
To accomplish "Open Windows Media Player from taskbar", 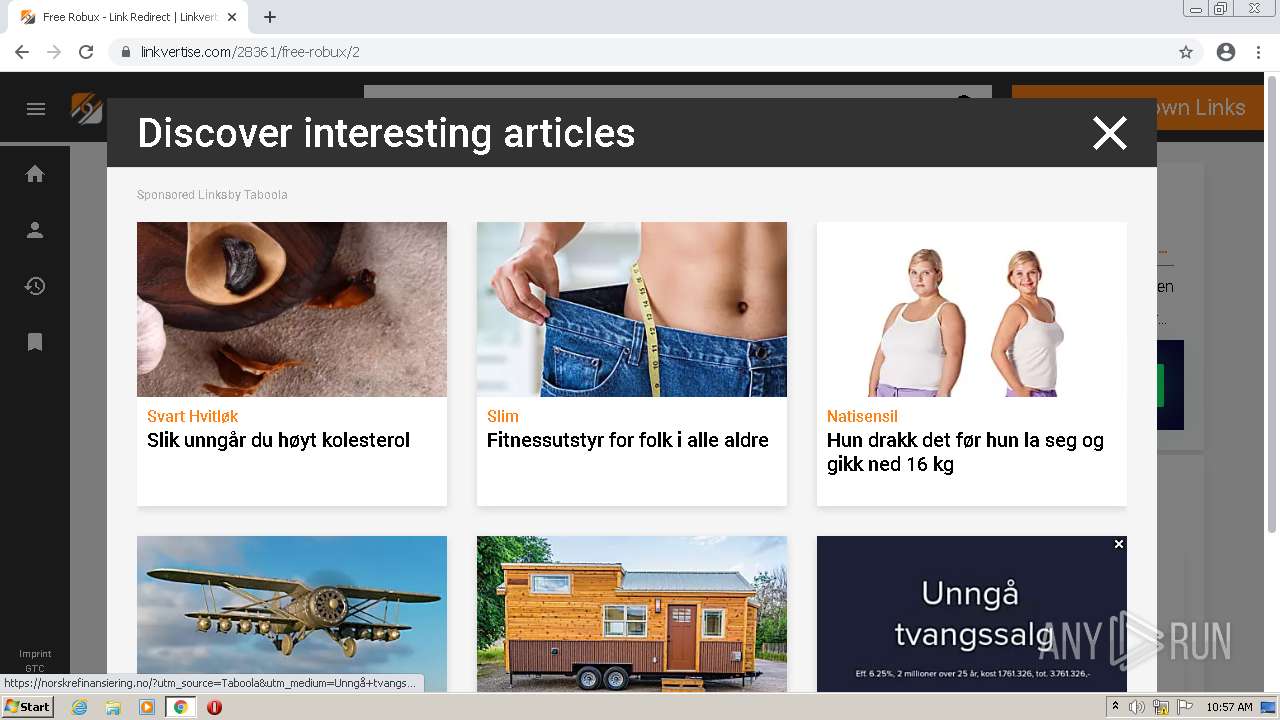I will pyautogui.click(x=147, y=707).
